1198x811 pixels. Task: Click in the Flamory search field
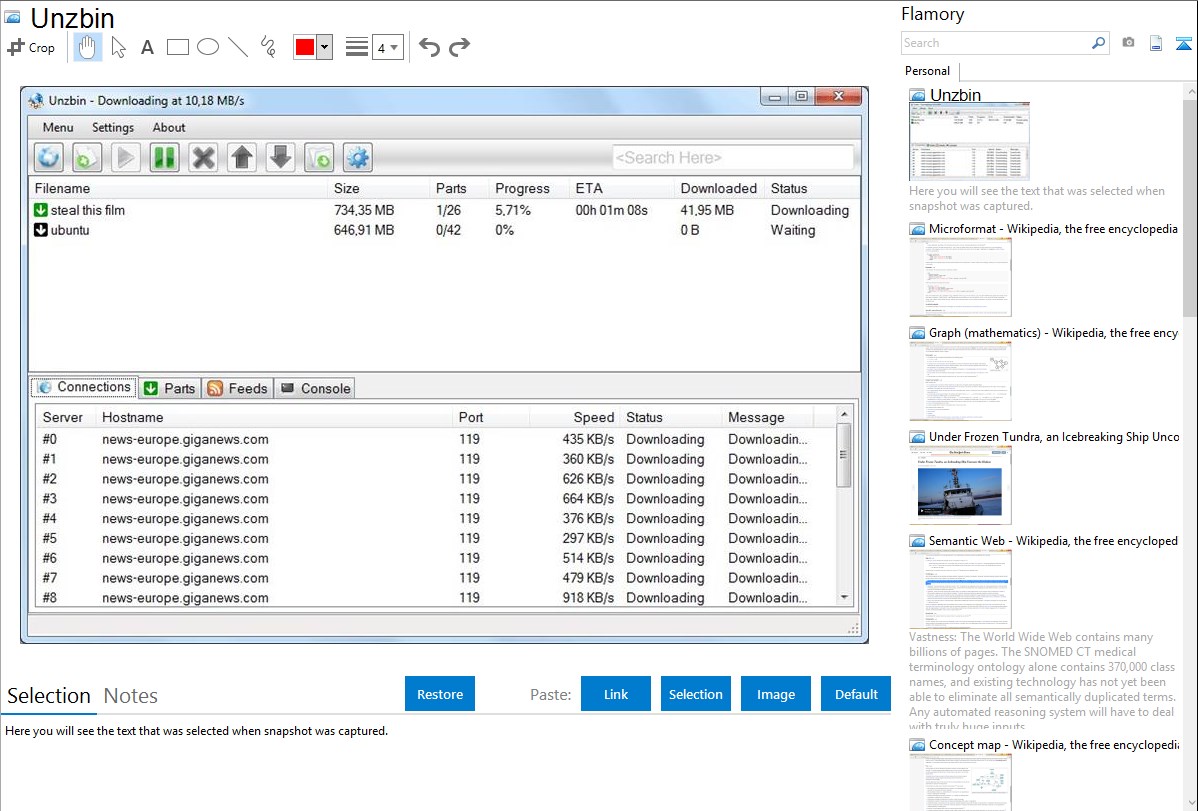tap(995, 43)
